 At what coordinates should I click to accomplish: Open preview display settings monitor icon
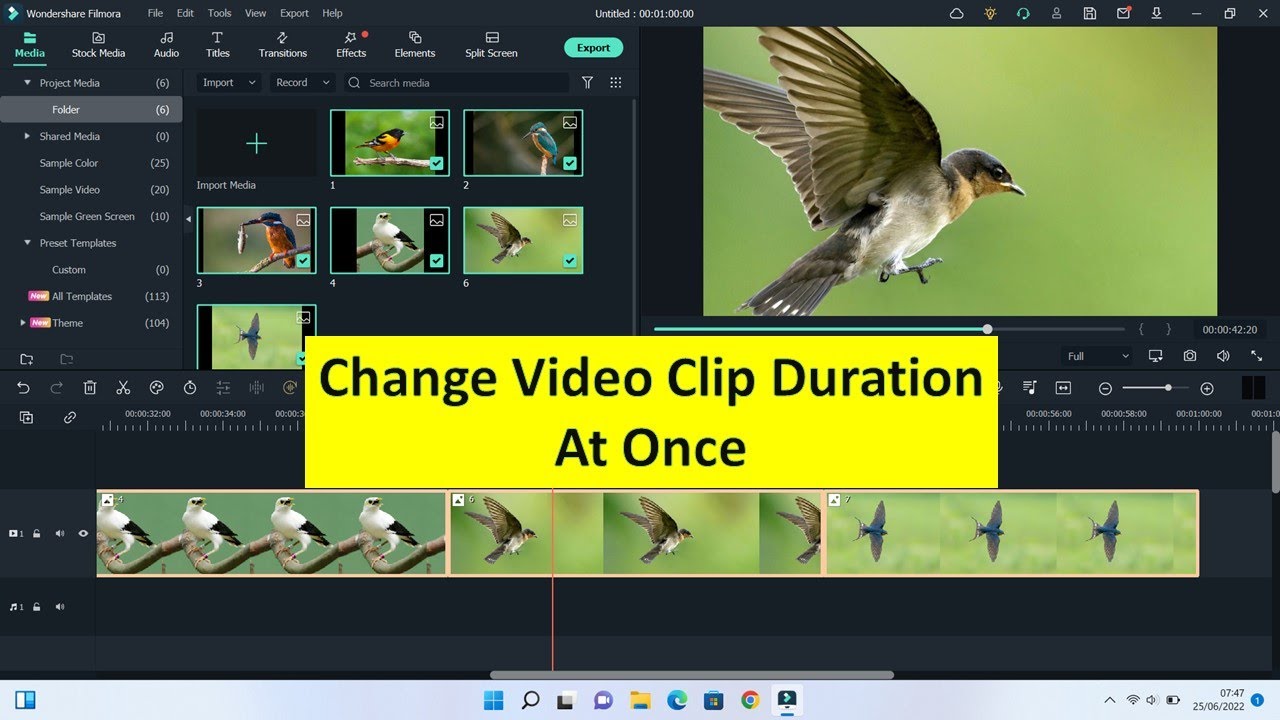point(1156,356)
